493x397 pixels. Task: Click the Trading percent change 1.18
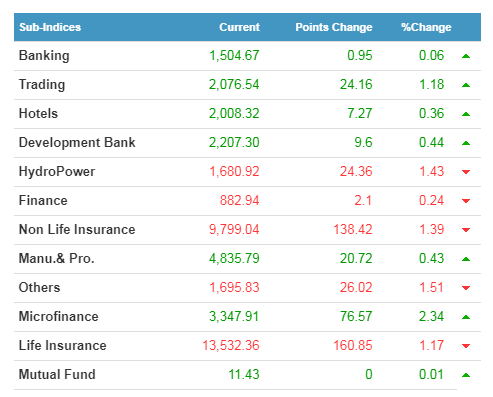[431, 84]
